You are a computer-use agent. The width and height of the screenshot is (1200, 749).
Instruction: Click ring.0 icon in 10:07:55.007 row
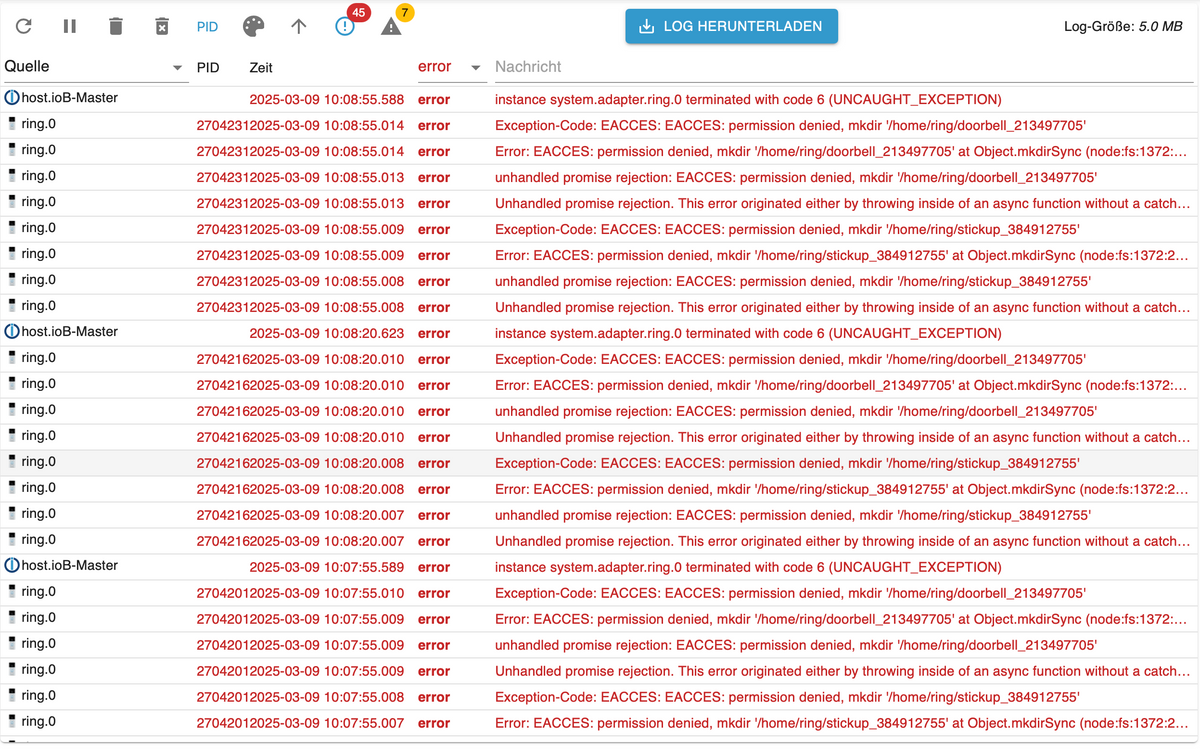13,722
